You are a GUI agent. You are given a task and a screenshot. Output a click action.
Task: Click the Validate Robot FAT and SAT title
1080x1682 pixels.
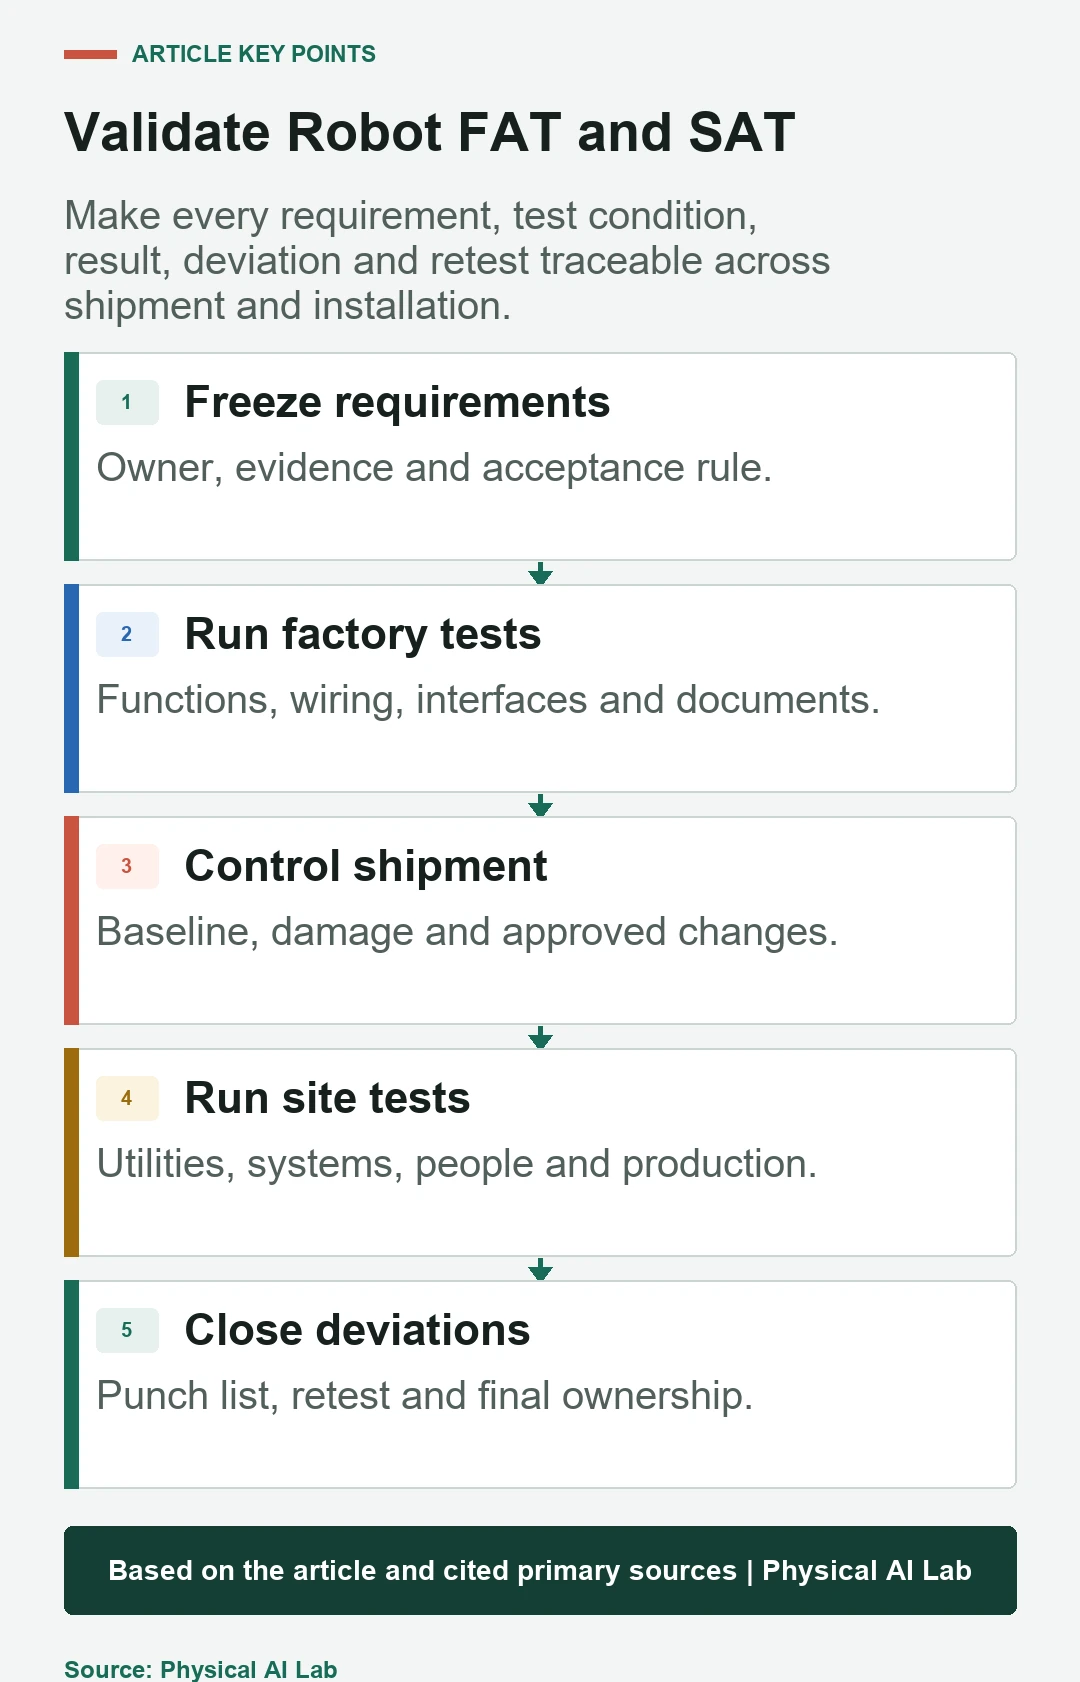430,132
